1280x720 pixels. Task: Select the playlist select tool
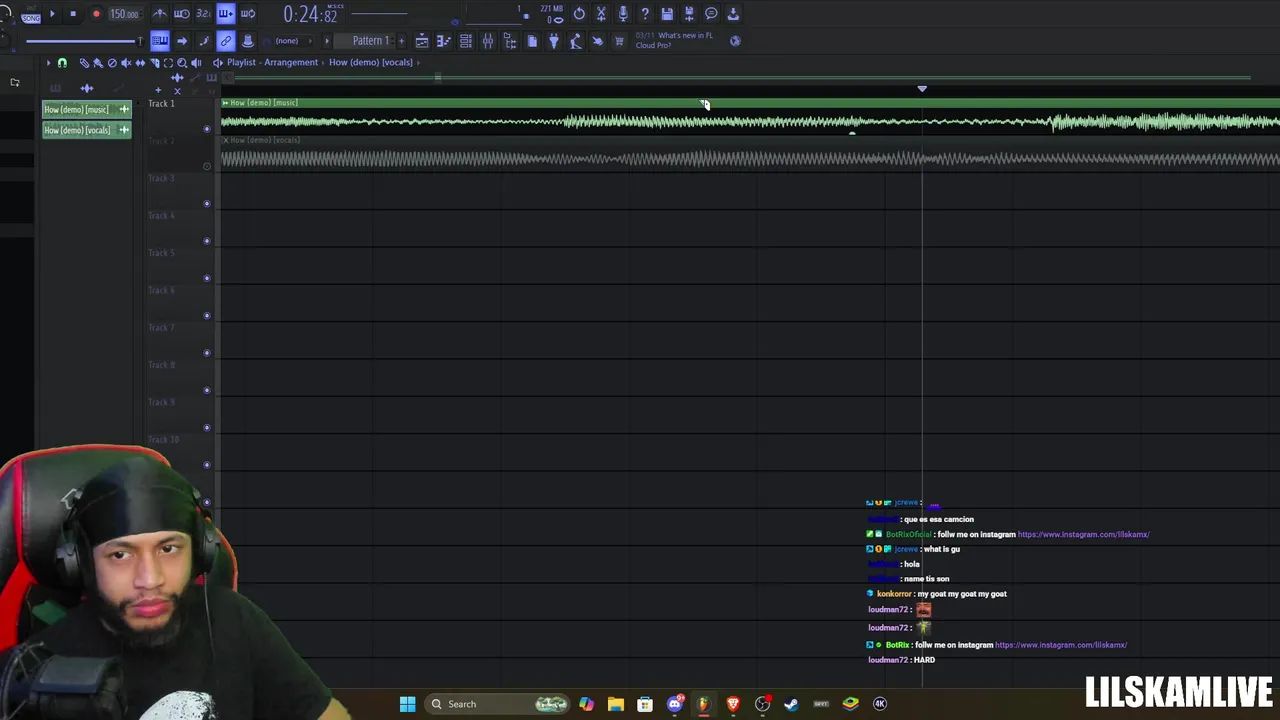[168, 63]
